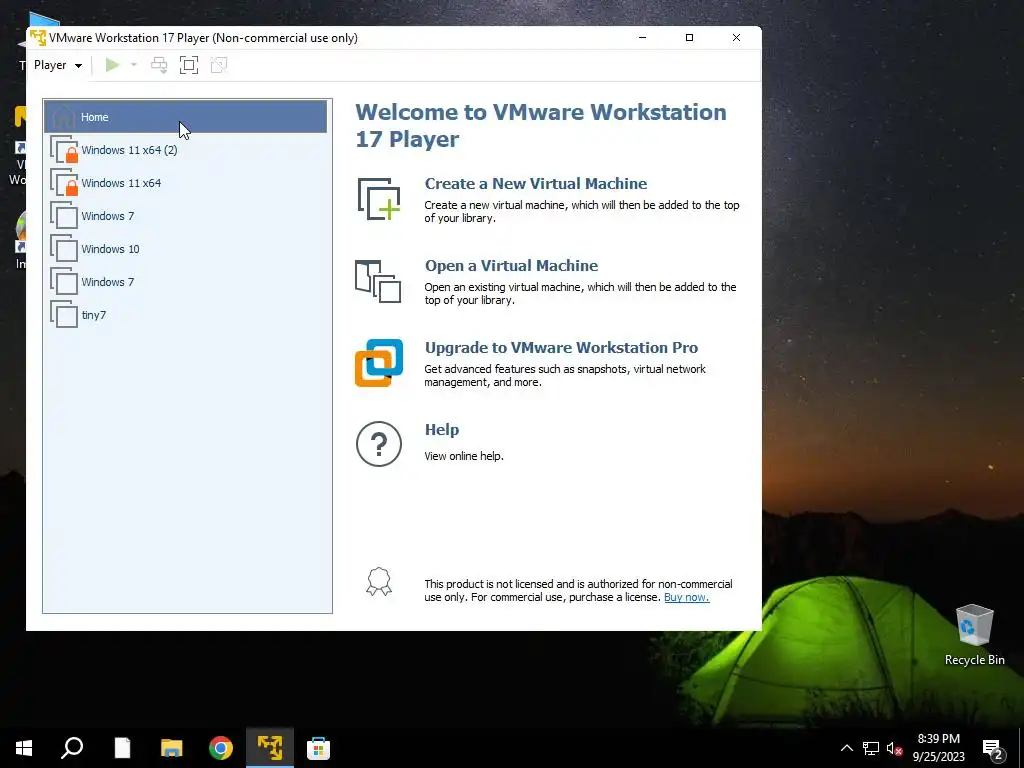Launch Google Chrome from the taskbar

click(x=221, y=748)
